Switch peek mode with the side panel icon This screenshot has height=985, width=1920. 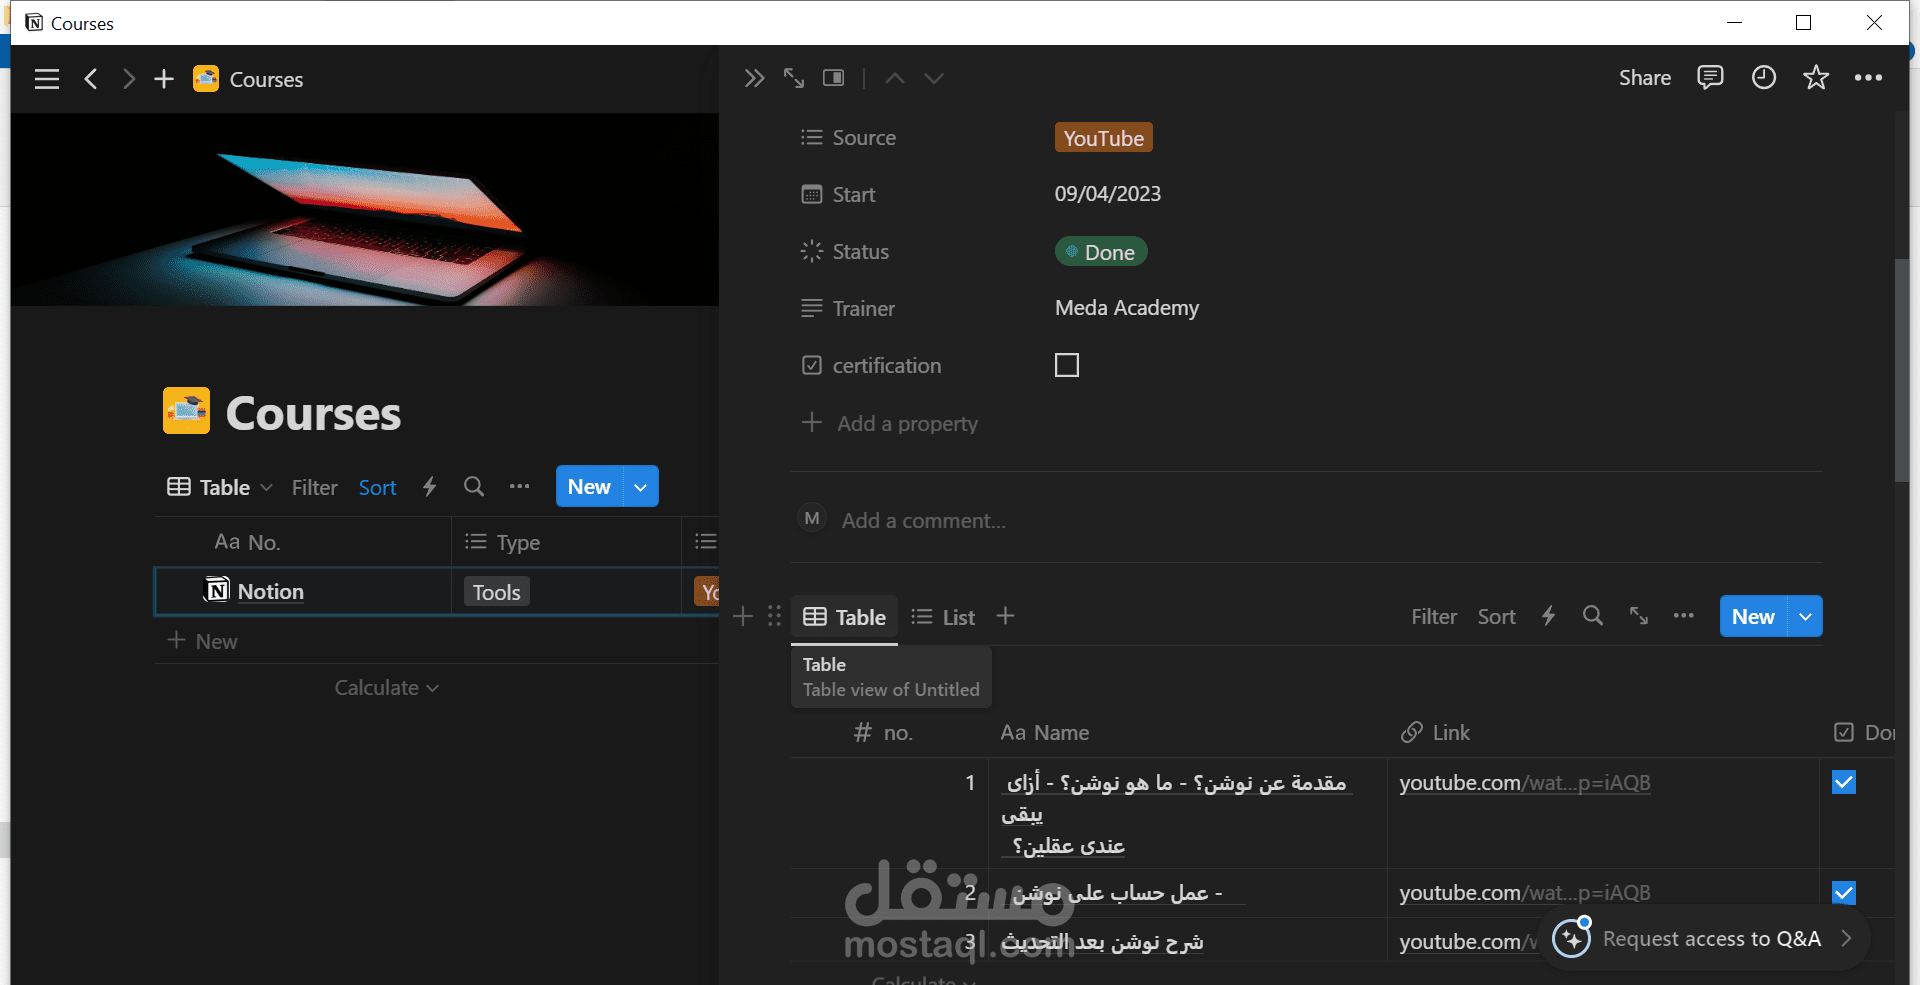tap(834, 78)
